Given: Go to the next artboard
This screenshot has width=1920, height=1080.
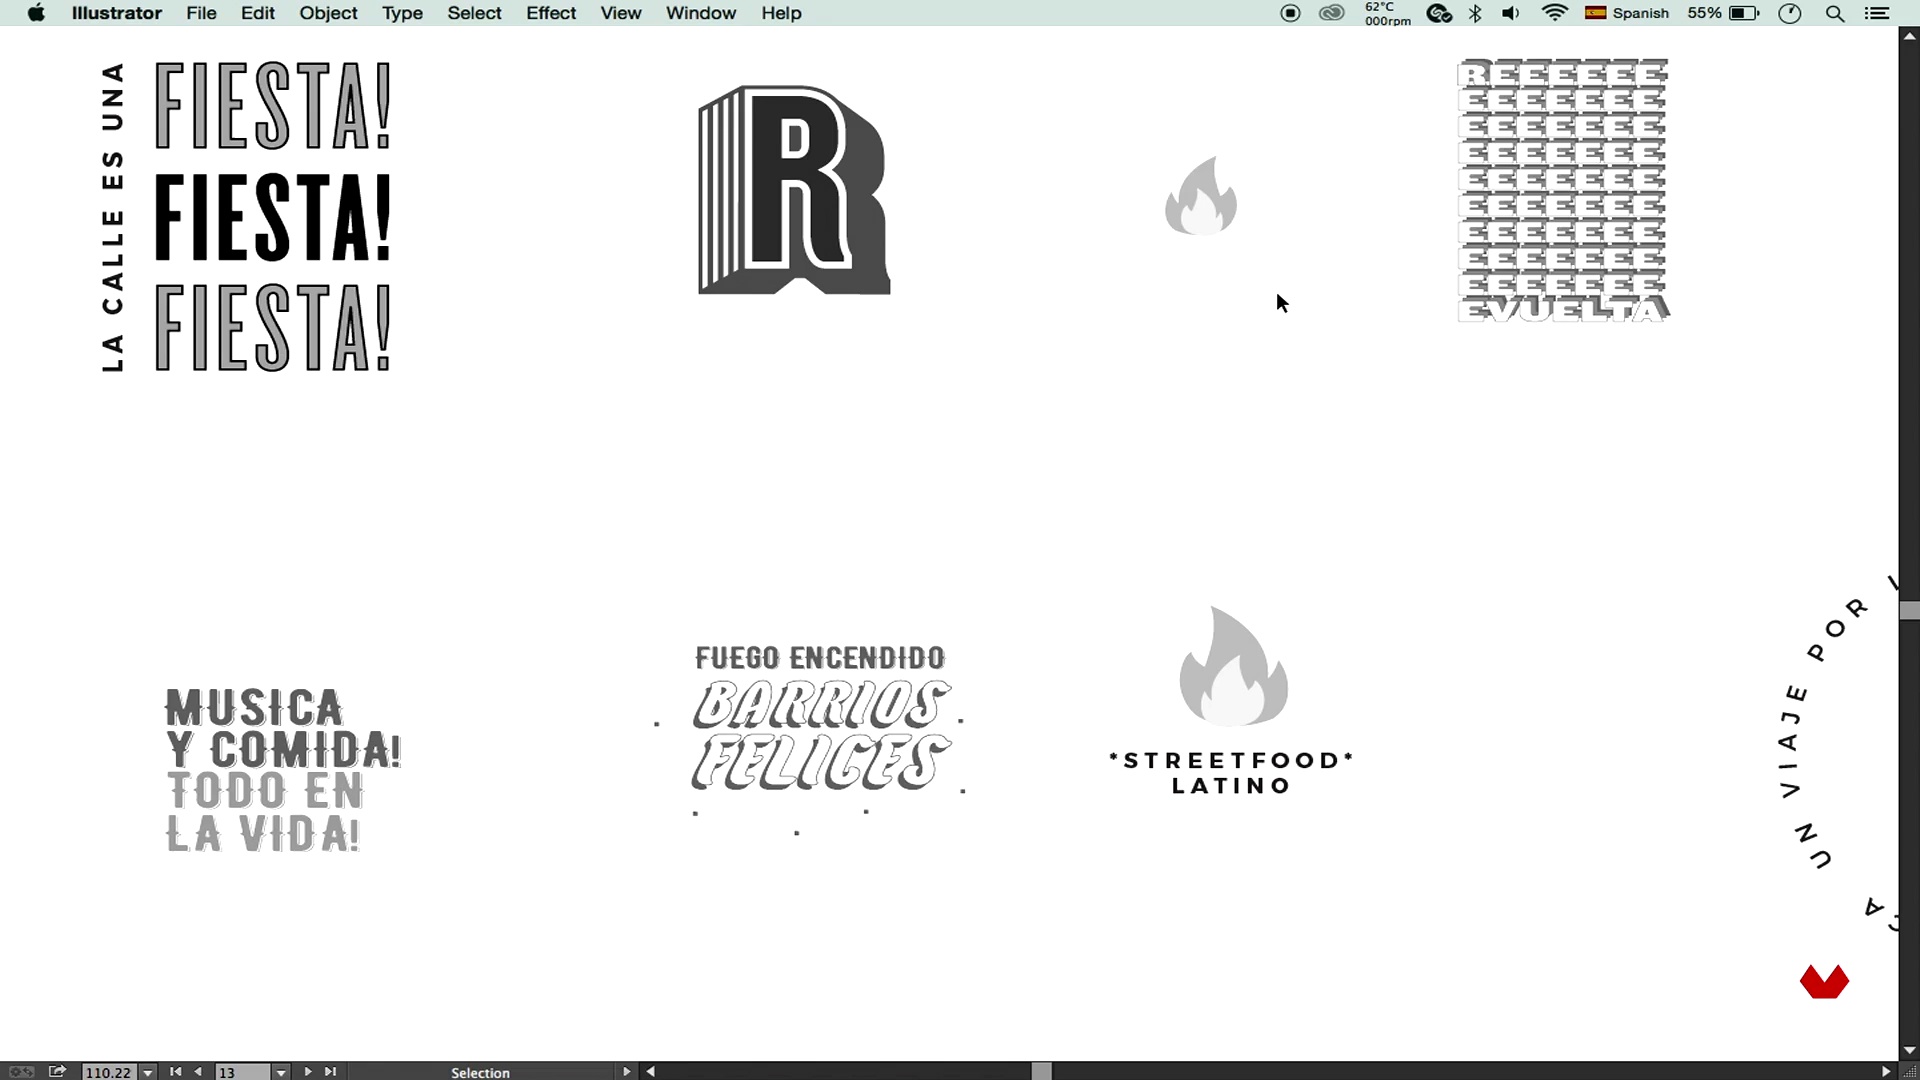Looking at the screenshot, I should (308, 1071).
